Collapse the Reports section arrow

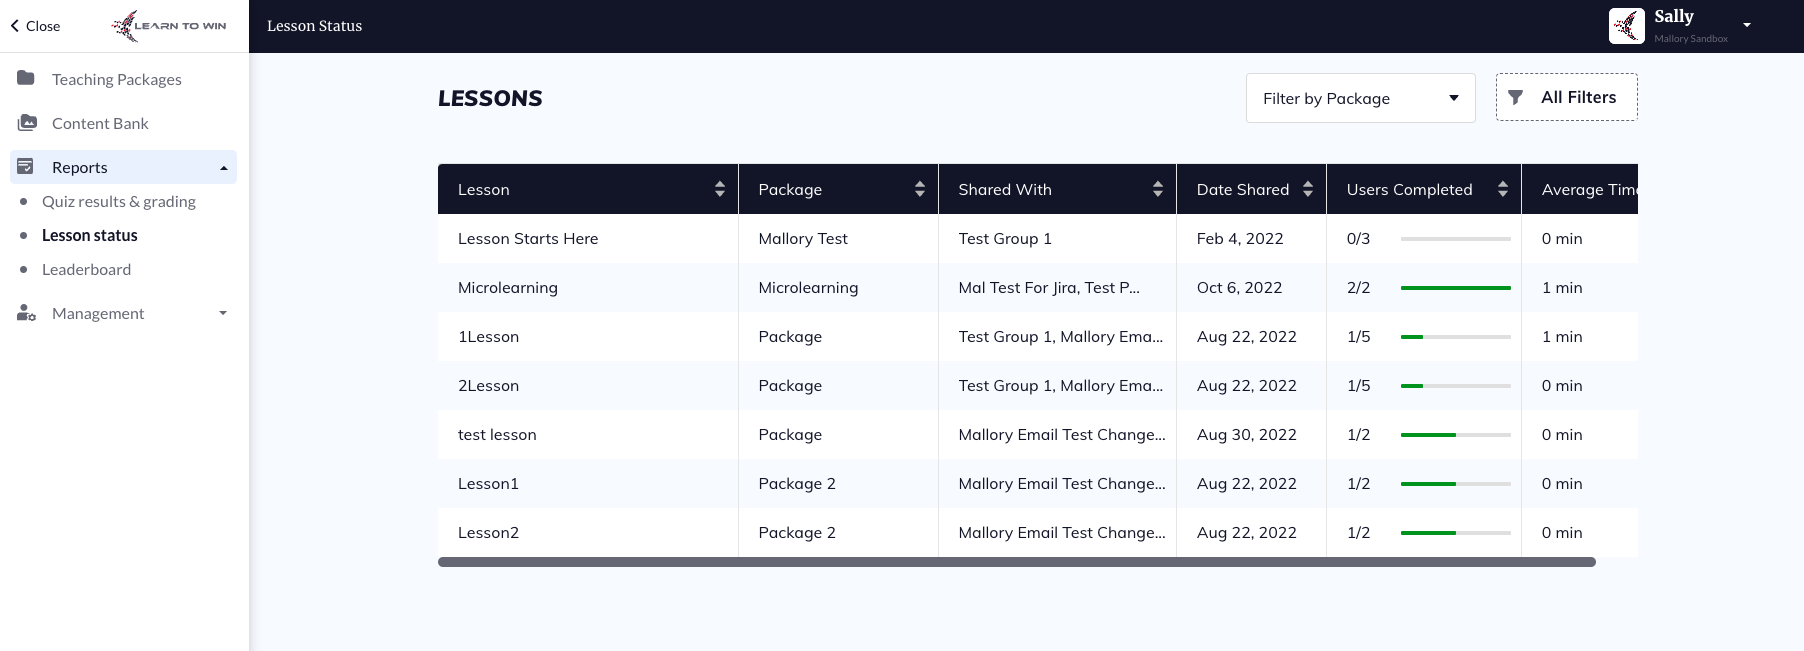(224, 168)
